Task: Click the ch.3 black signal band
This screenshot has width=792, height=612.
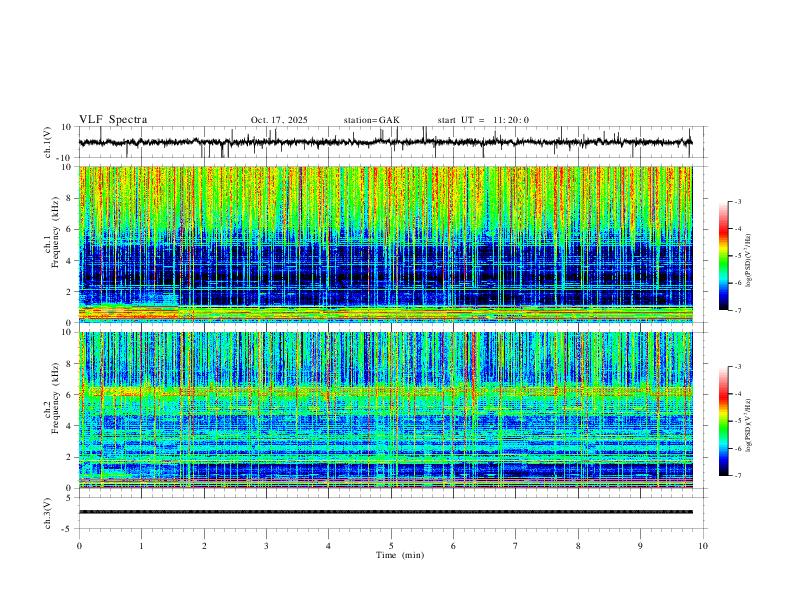Action: 385,512
